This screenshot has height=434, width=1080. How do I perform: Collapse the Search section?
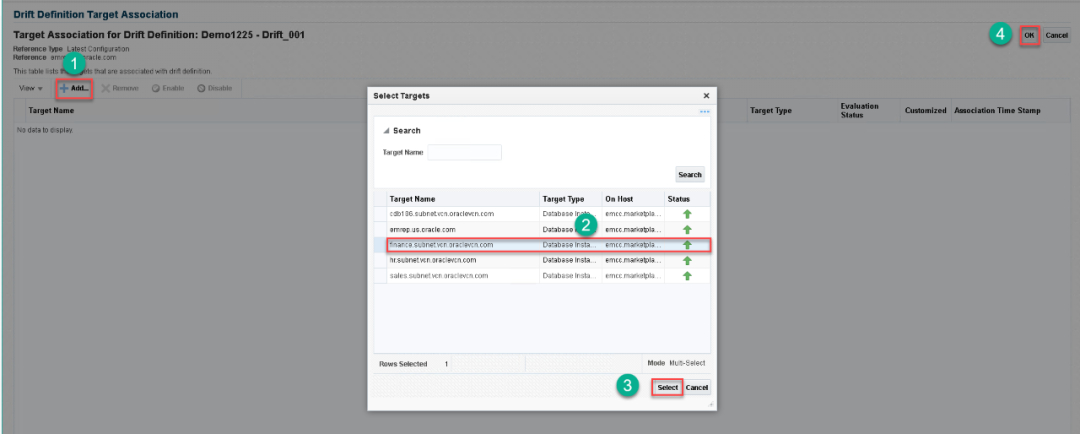point(386,131)
